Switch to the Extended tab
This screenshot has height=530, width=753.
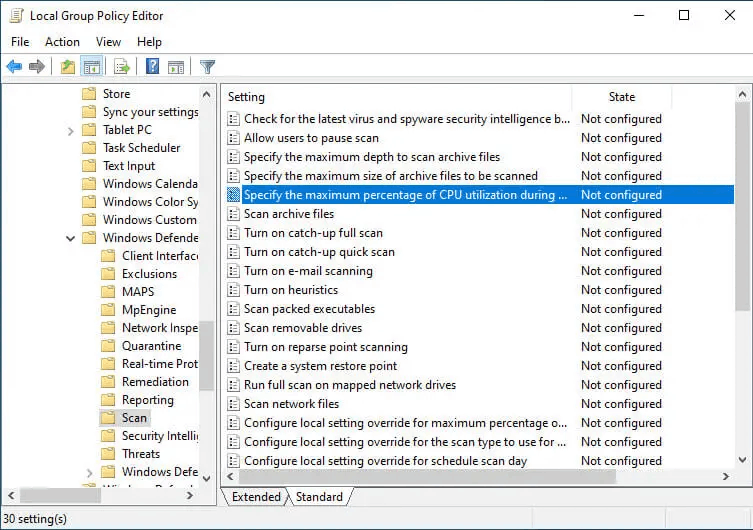pos(256,497)
